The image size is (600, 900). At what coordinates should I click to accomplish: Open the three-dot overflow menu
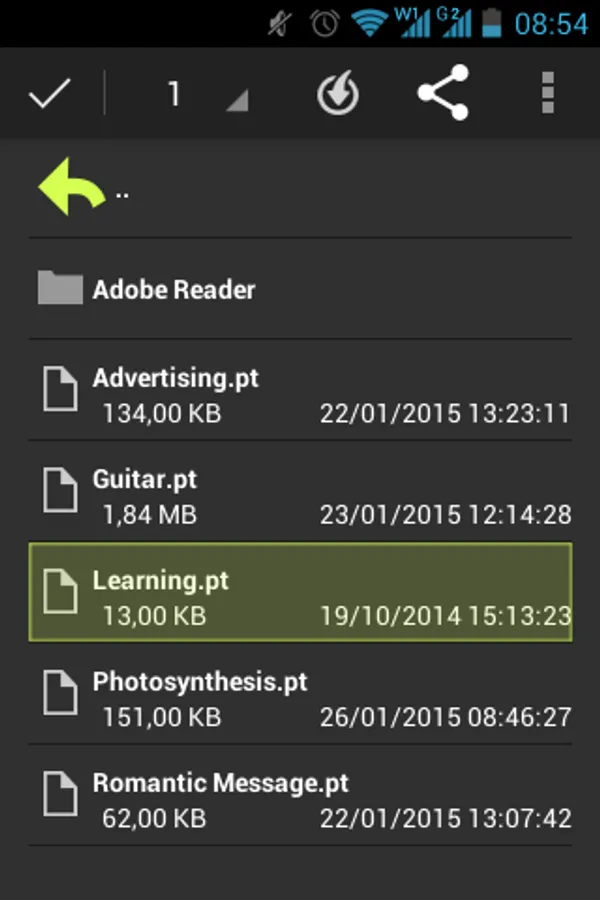point(546,94)
